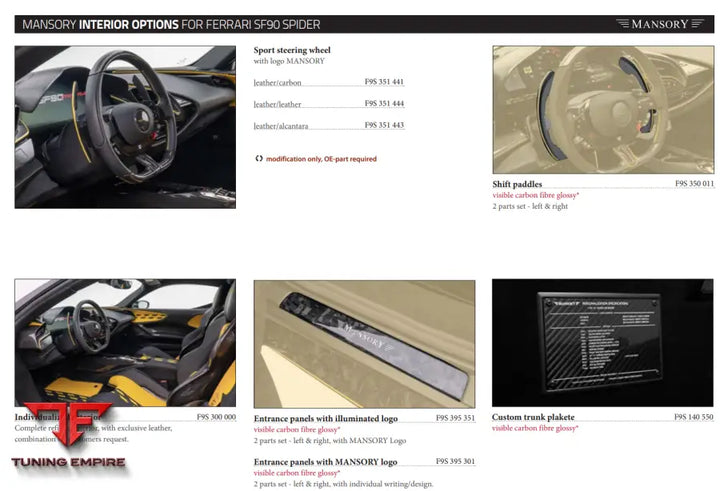The image size is (720, 491).
Task: Click the 'Shift paddles' title
Action: point(517,184)
